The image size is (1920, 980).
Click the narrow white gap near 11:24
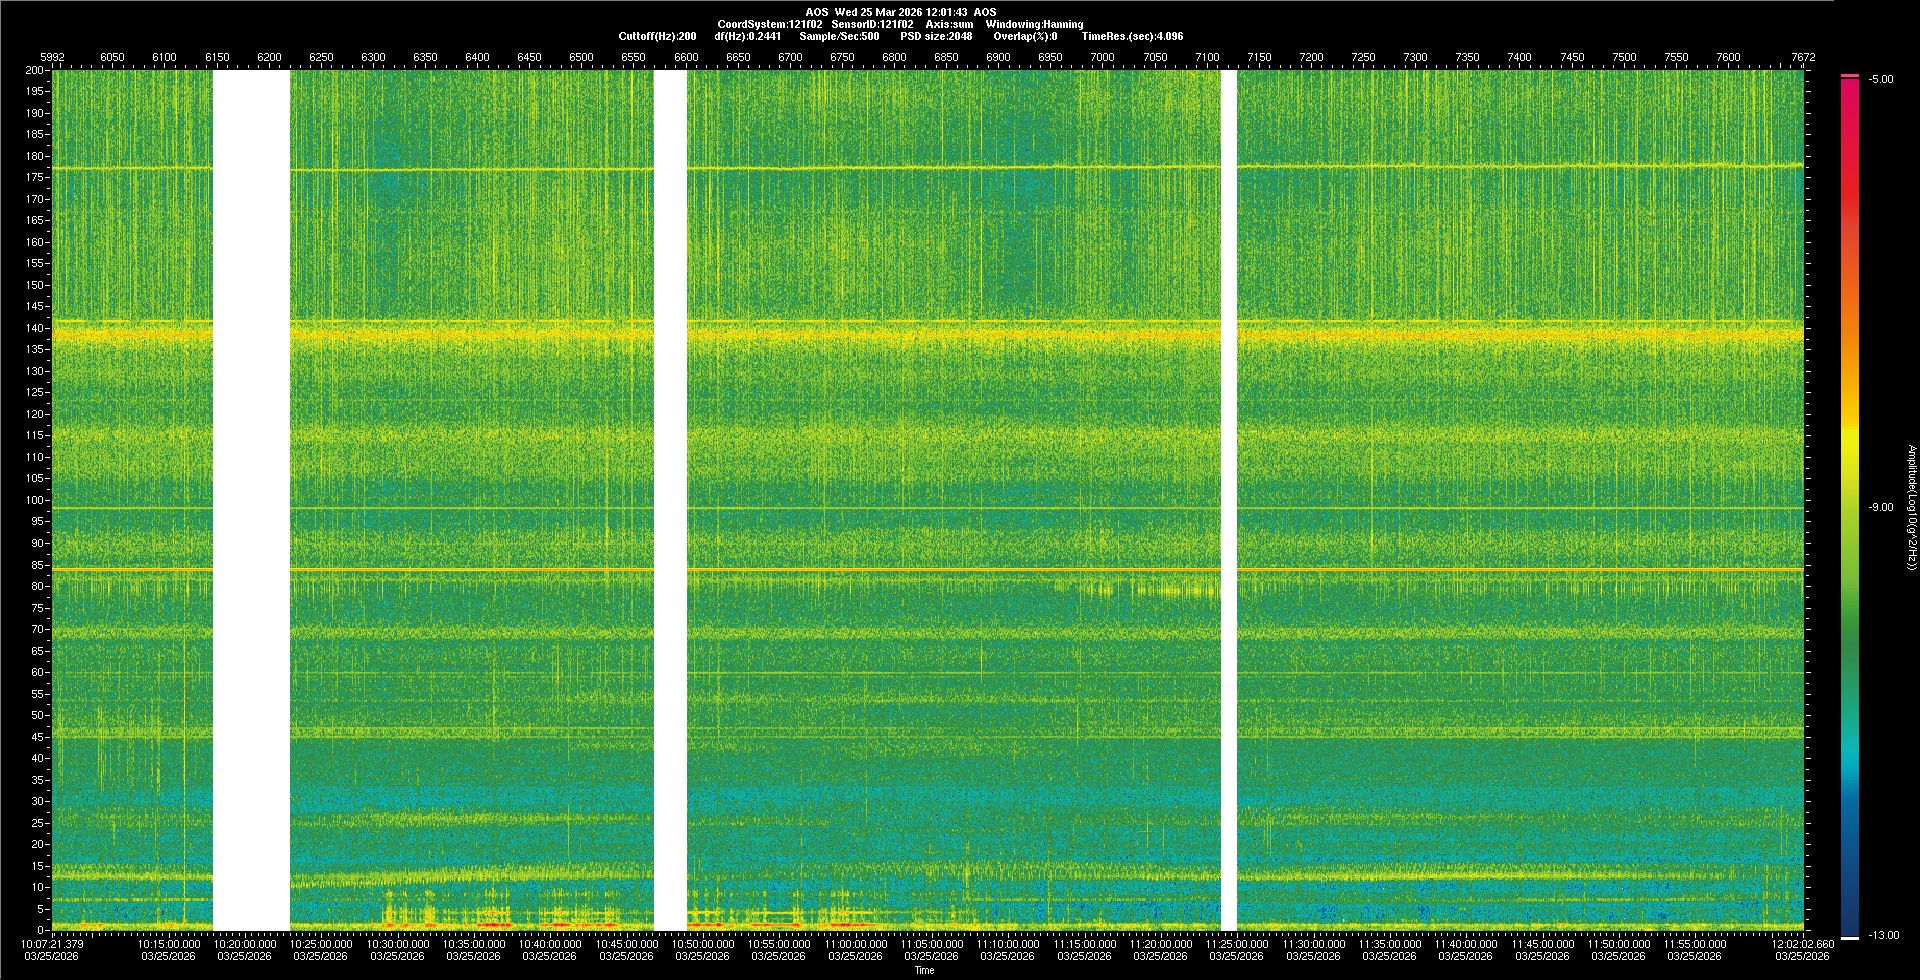(1229, 500)
